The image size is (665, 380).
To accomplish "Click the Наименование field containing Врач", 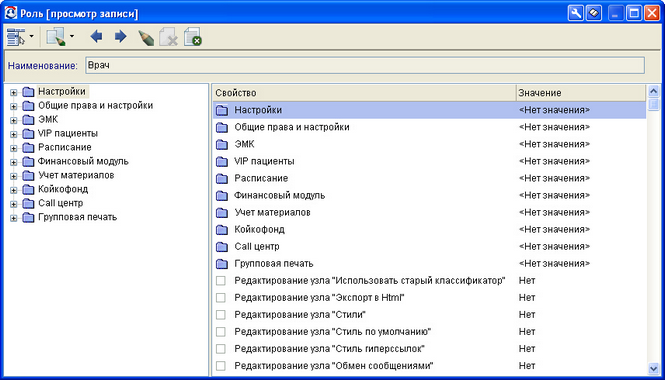I will coord(365,65).
